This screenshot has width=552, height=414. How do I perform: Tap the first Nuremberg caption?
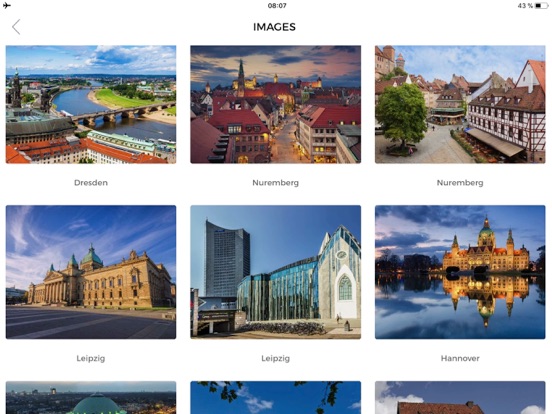(276, 183)
